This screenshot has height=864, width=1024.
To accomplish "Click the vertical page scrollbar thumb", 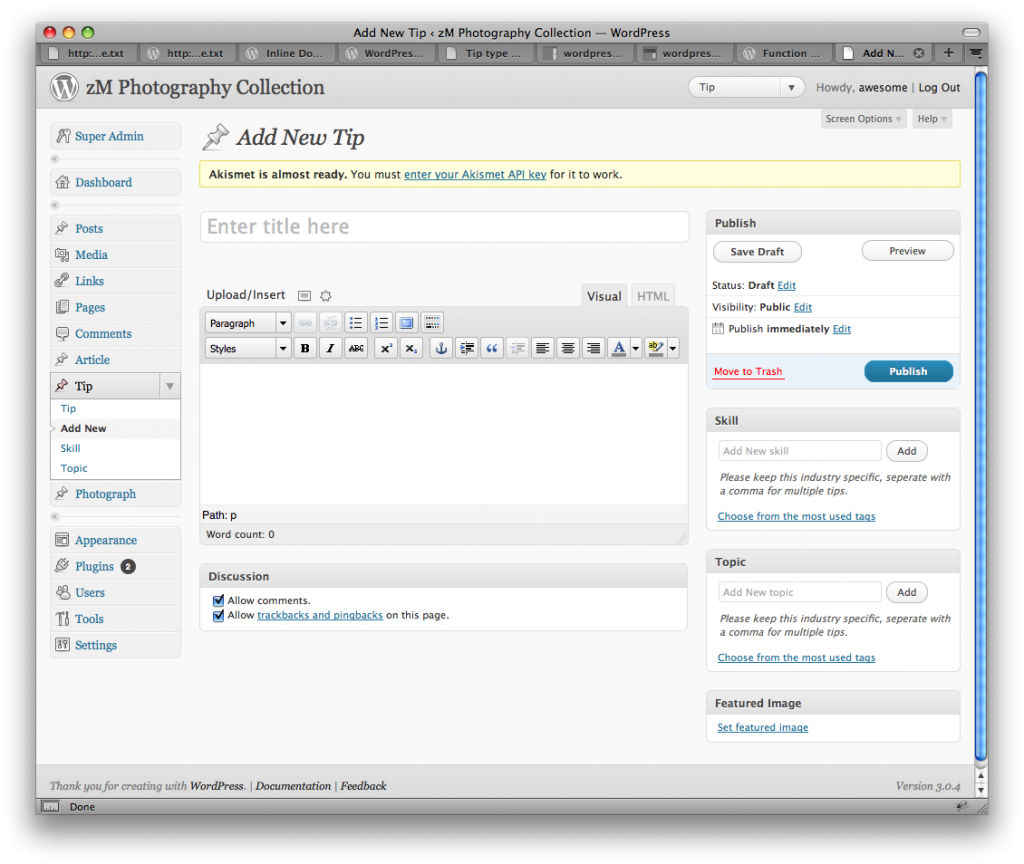I will coord(980,416).
